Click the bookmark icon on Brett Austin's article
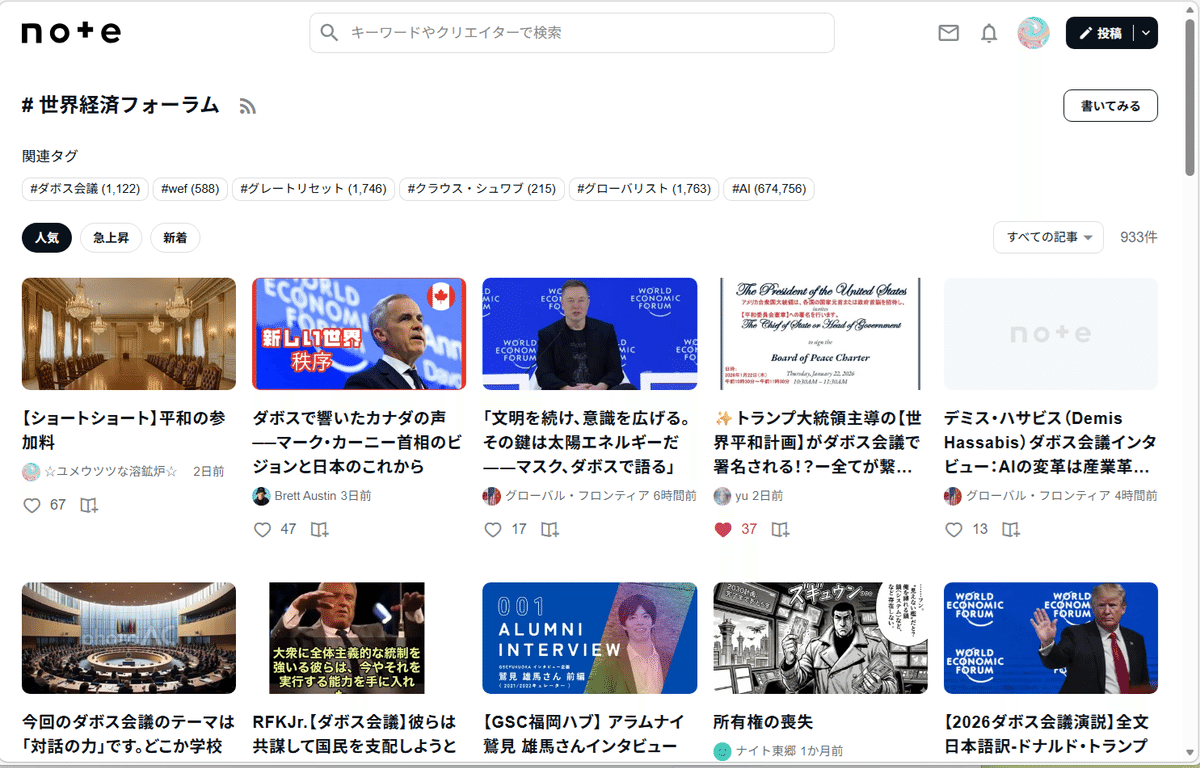This screenshot has height=768, width=1200. (320, 529)
